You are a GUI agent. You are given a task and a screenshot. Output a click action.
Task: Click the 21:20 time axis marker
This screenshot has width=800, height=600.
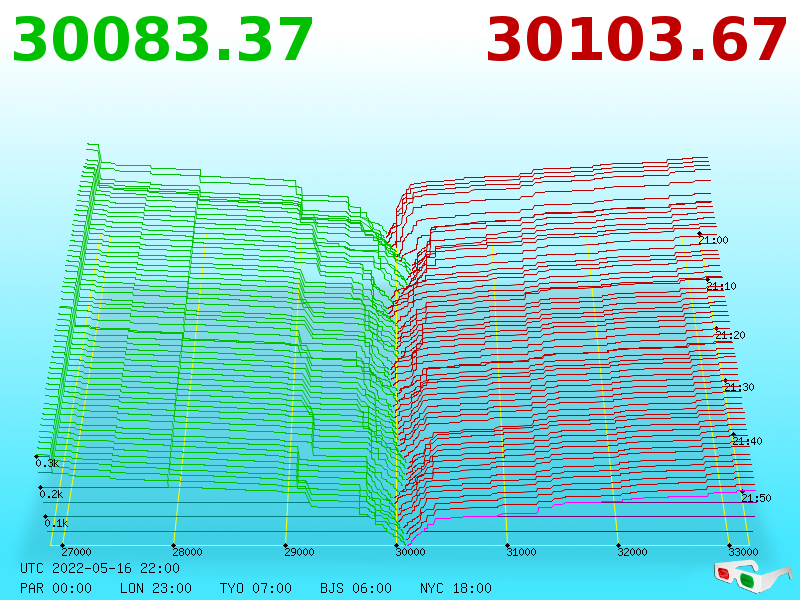730,335
